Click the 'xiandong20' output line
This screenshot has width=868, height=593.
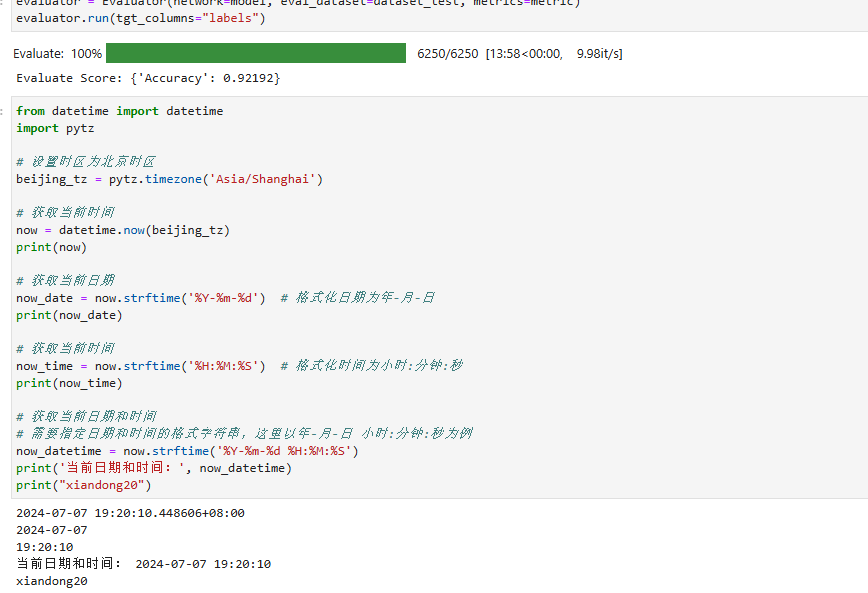(x=51, y=581)
